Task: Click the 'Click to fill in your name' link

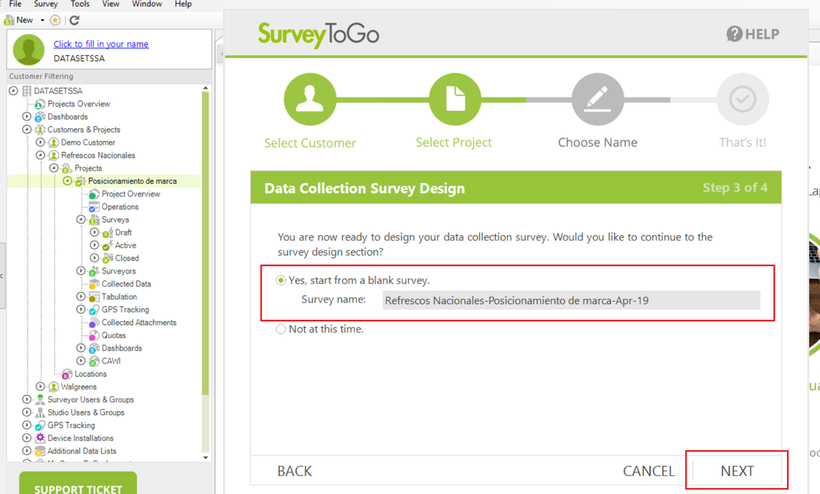Action: [101, 44]
